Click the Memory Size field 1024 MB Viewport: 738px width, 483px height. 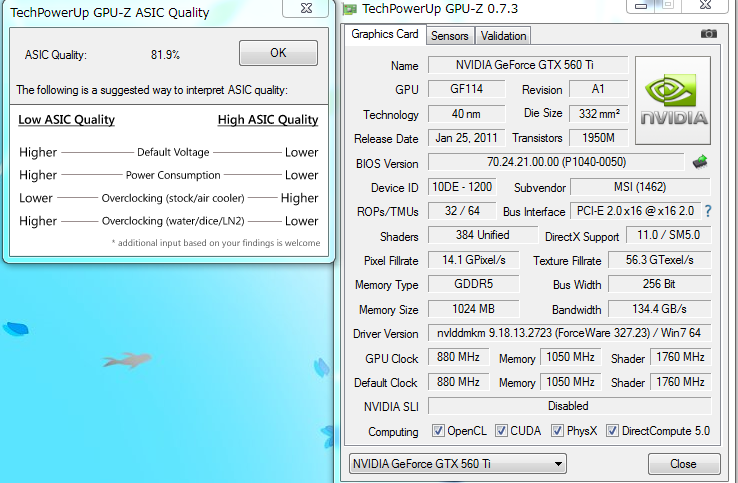473,309
